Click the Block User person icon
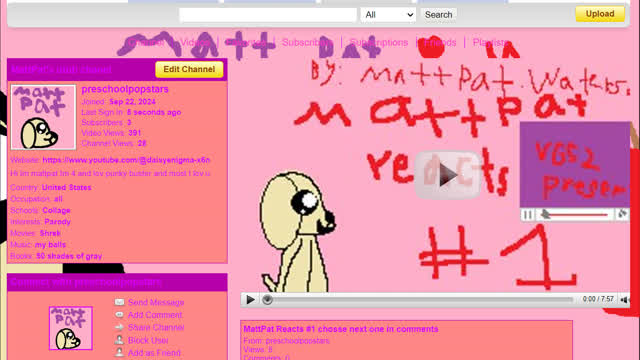This screenshot has height=360, width=640. pos(119,340)
